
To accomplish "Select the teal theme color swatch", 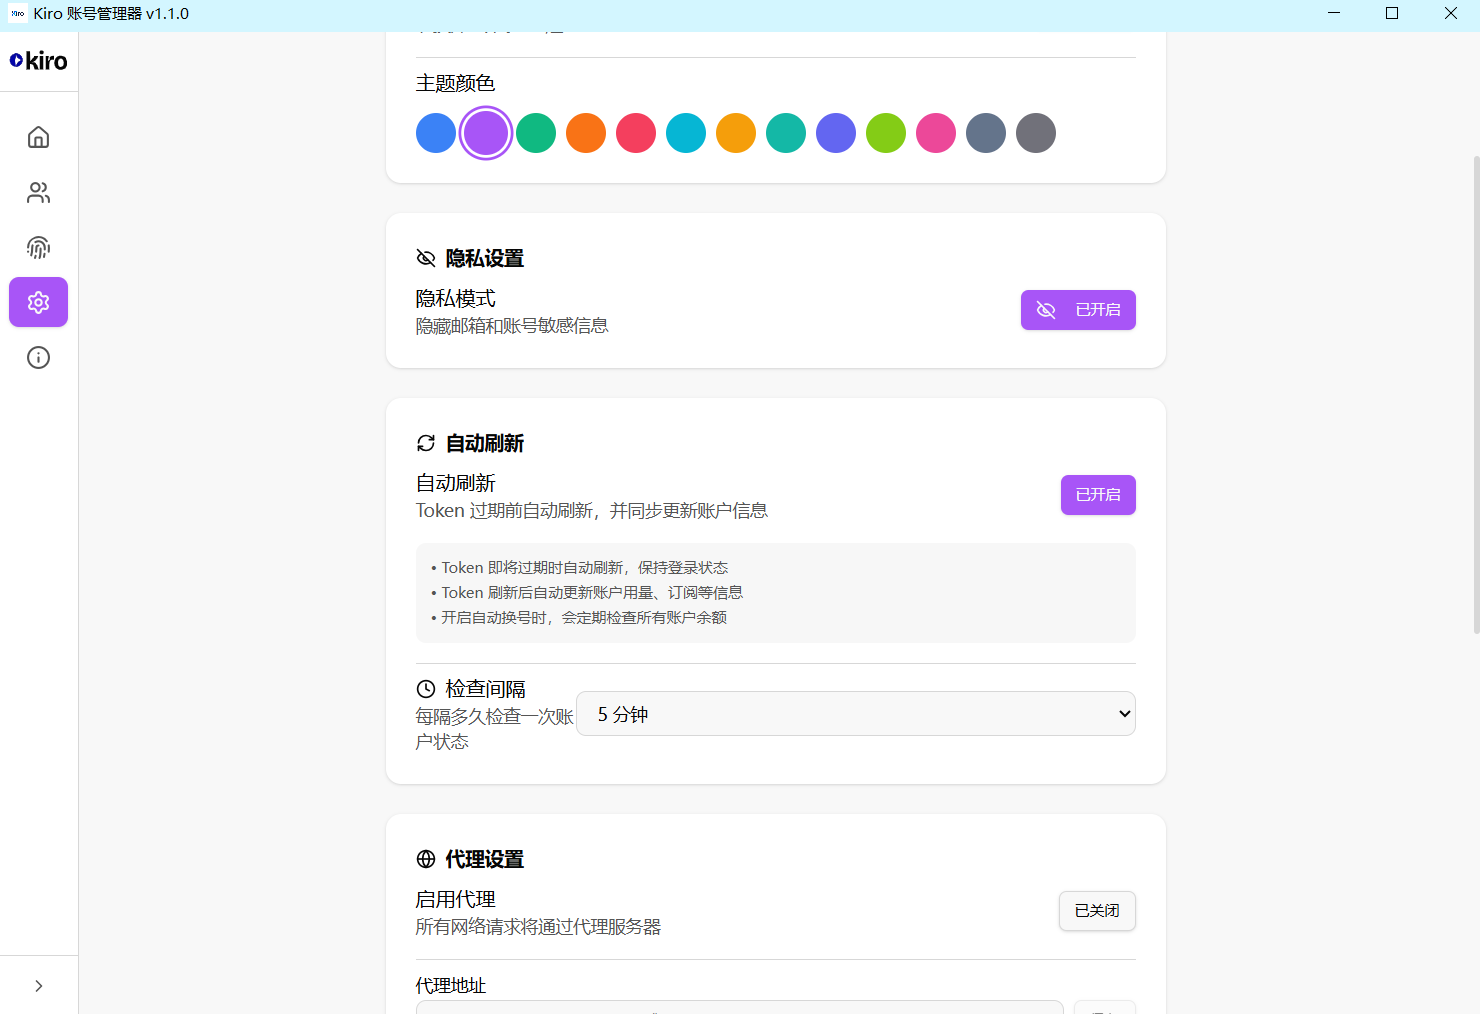I will [x=786, y=133].
